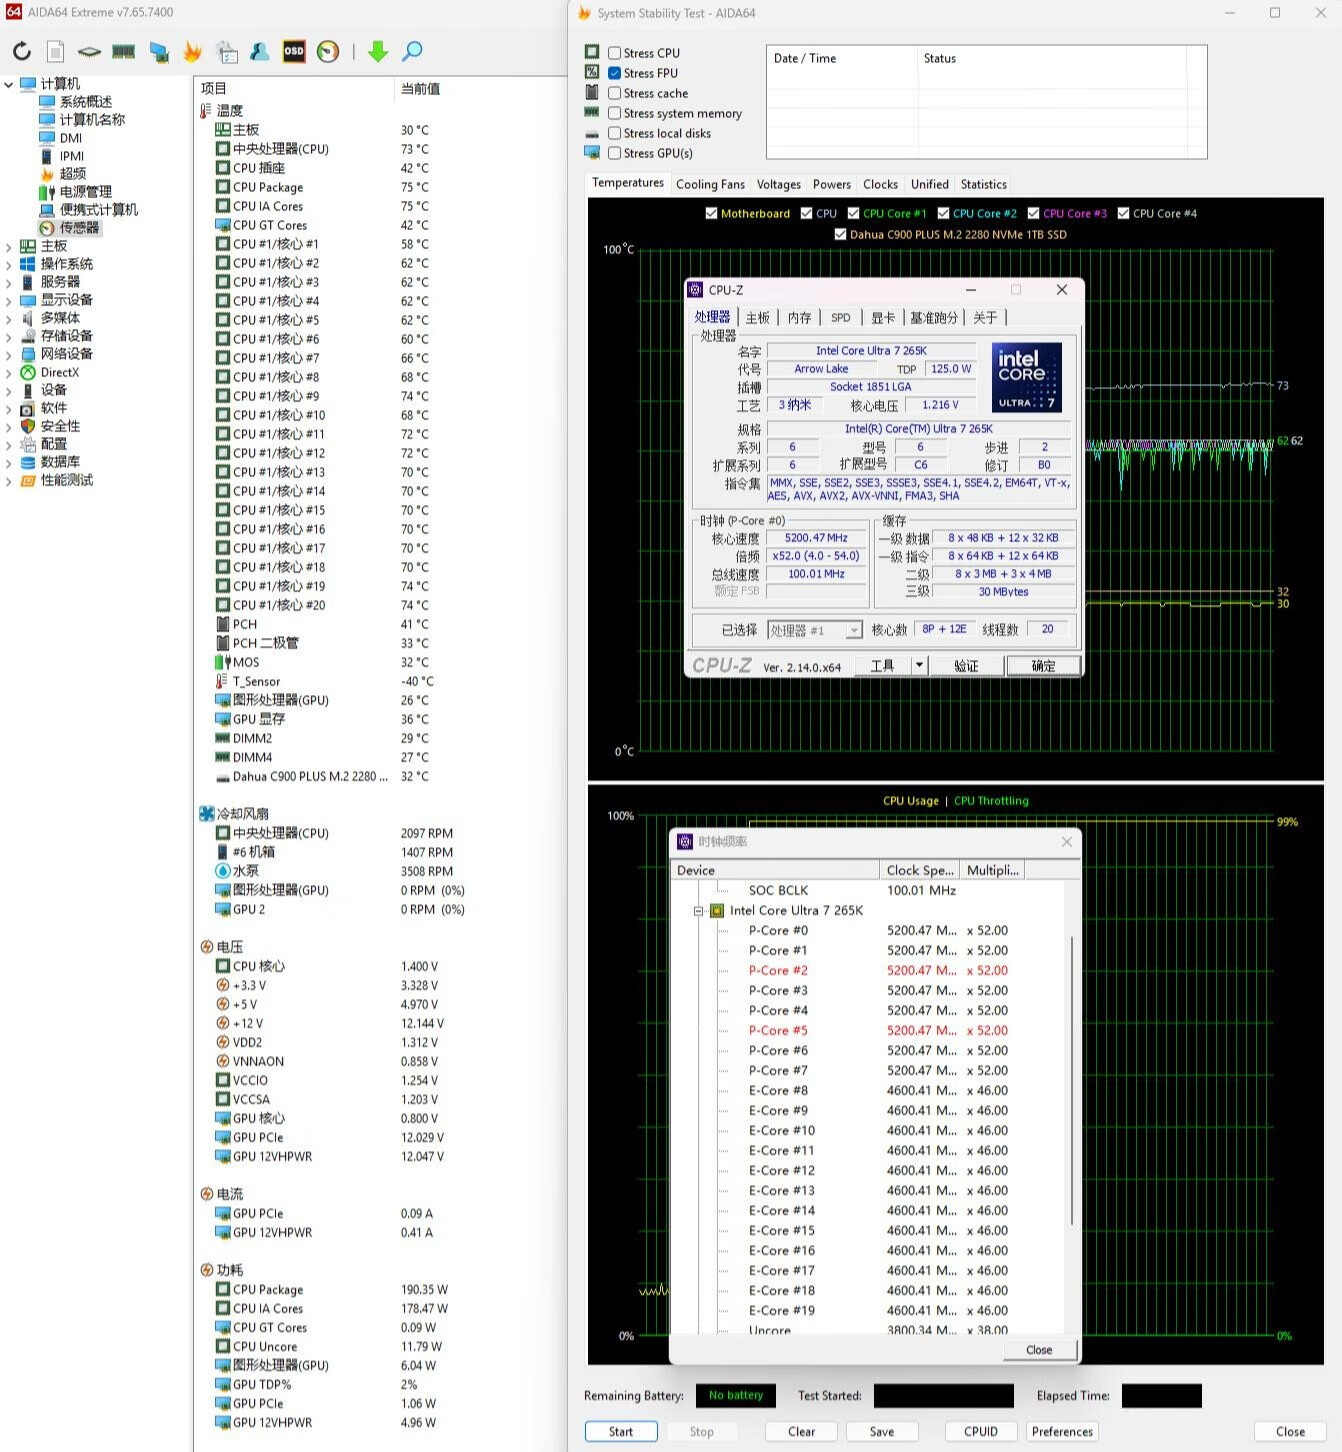Click CPU Throttling legend label

coord(990,801)
